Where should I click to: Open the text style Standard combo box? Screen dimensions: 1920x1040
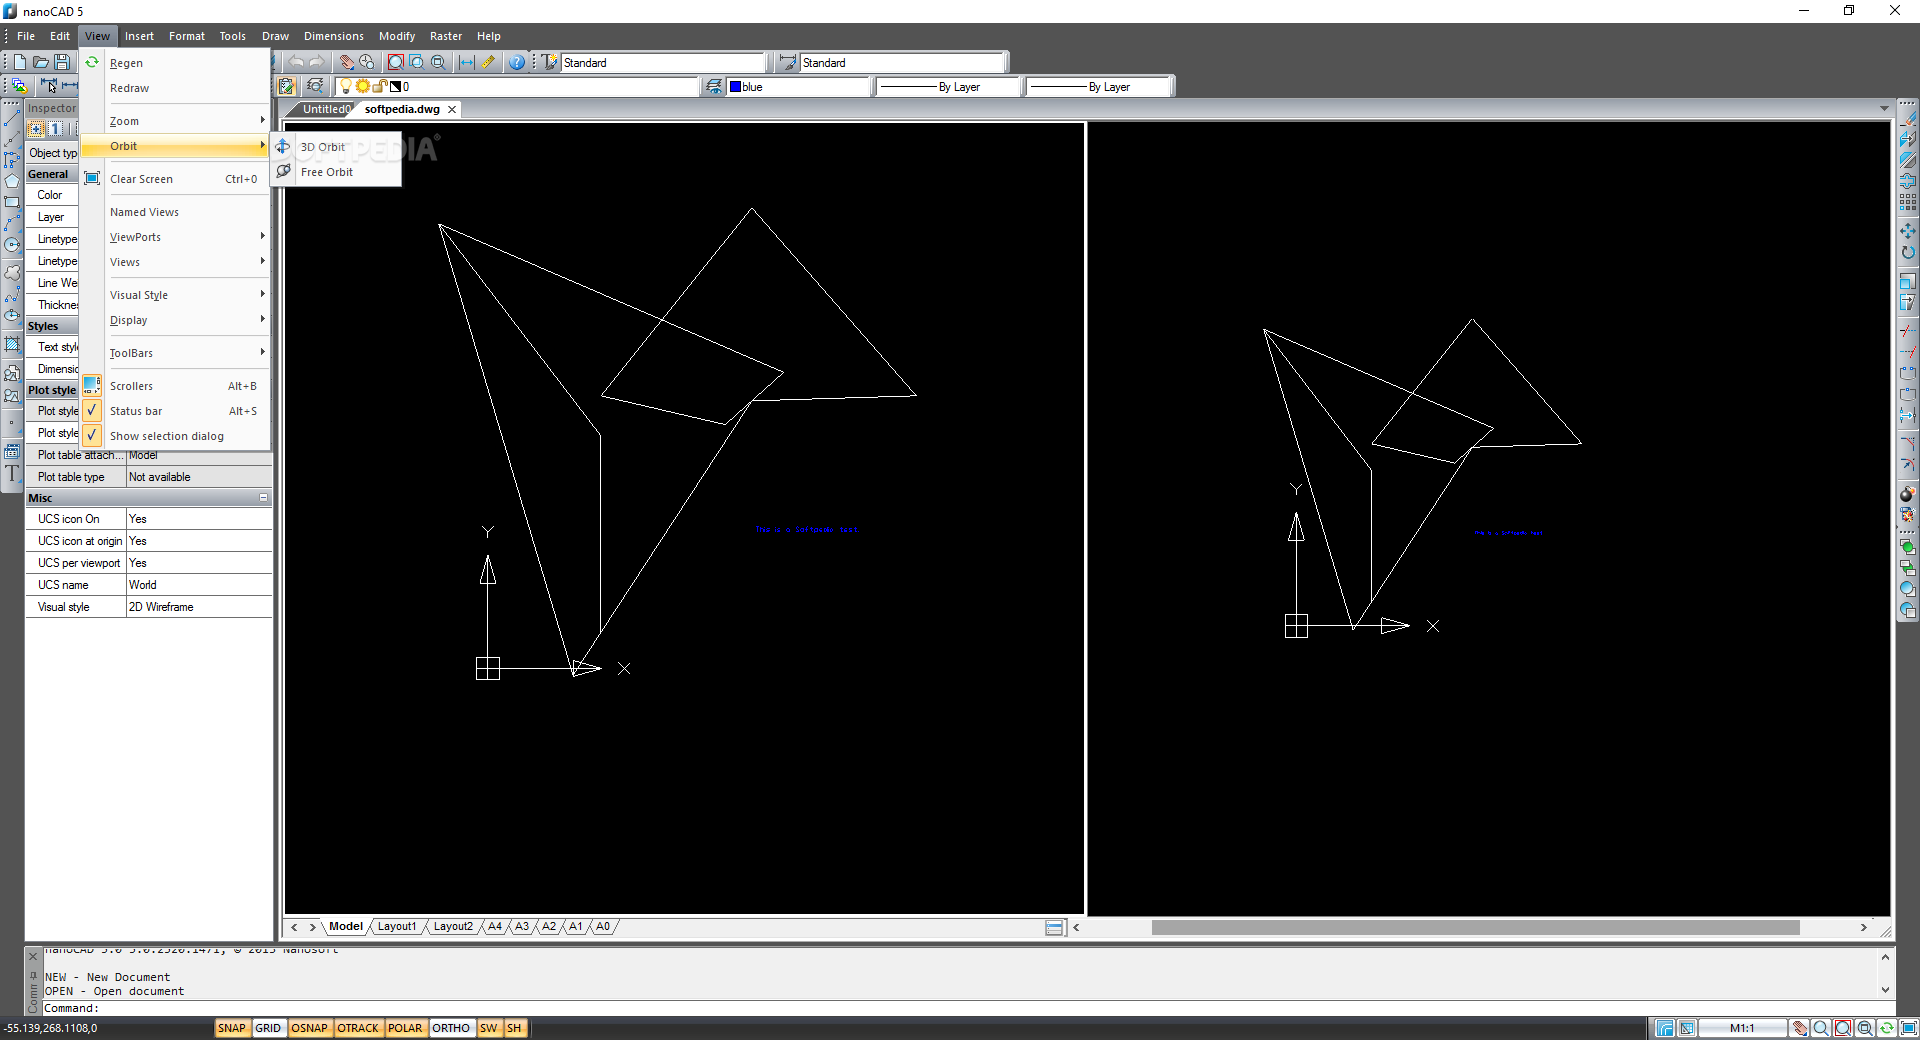tap(662, 62)
